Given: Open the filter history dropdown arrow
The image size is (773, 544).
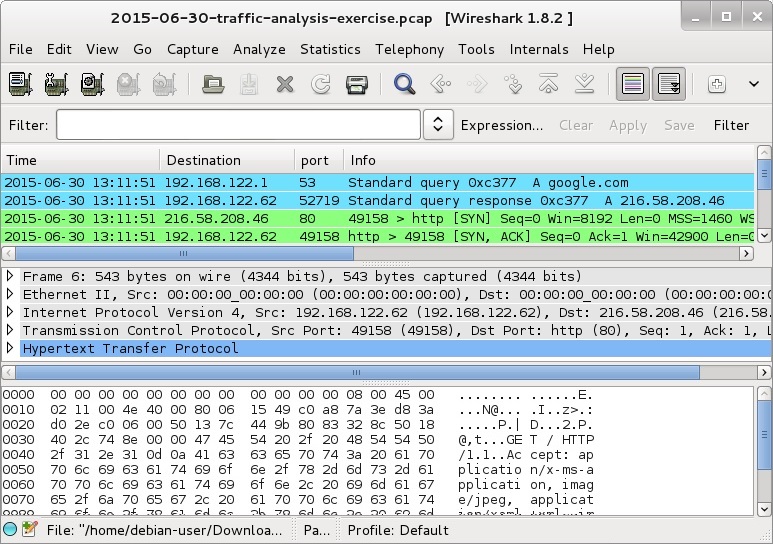Looking at the screenshot, I should click(438, 124).
